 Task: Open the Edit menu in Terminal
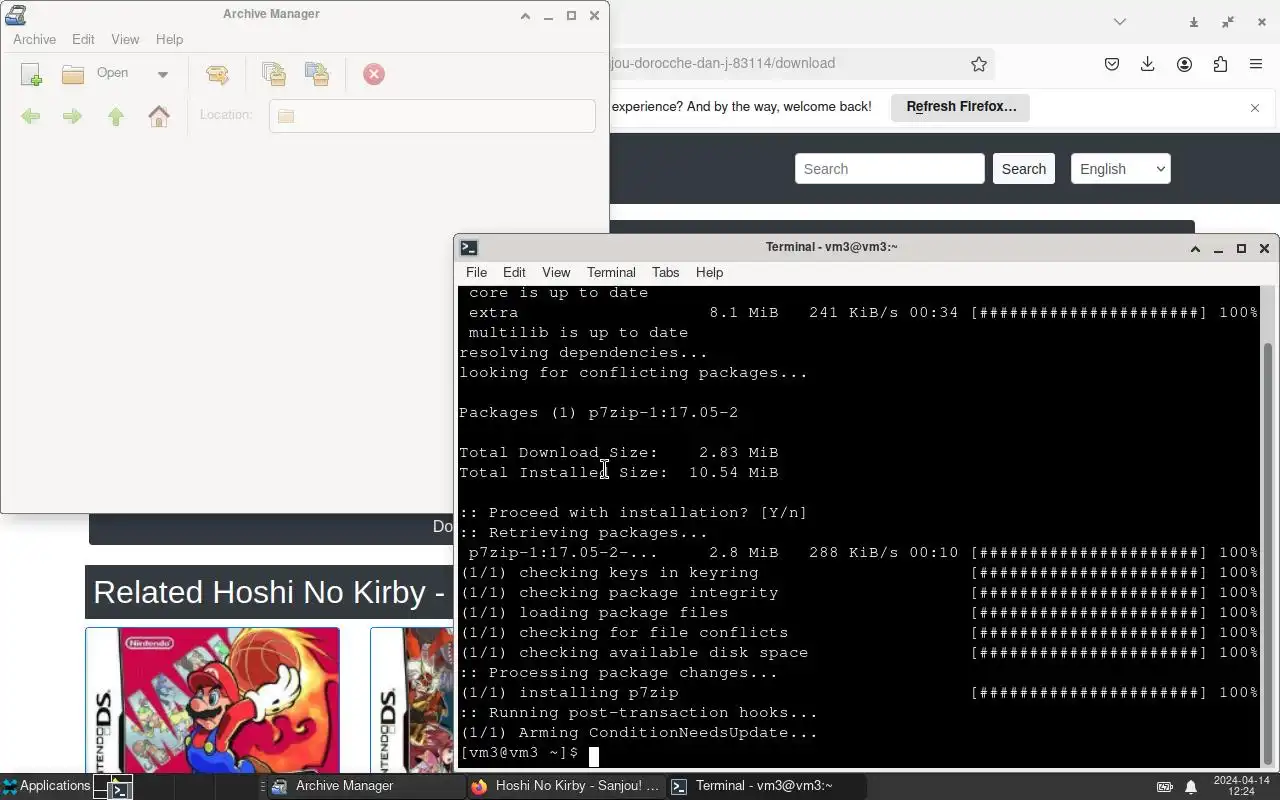tap(514, 272)
